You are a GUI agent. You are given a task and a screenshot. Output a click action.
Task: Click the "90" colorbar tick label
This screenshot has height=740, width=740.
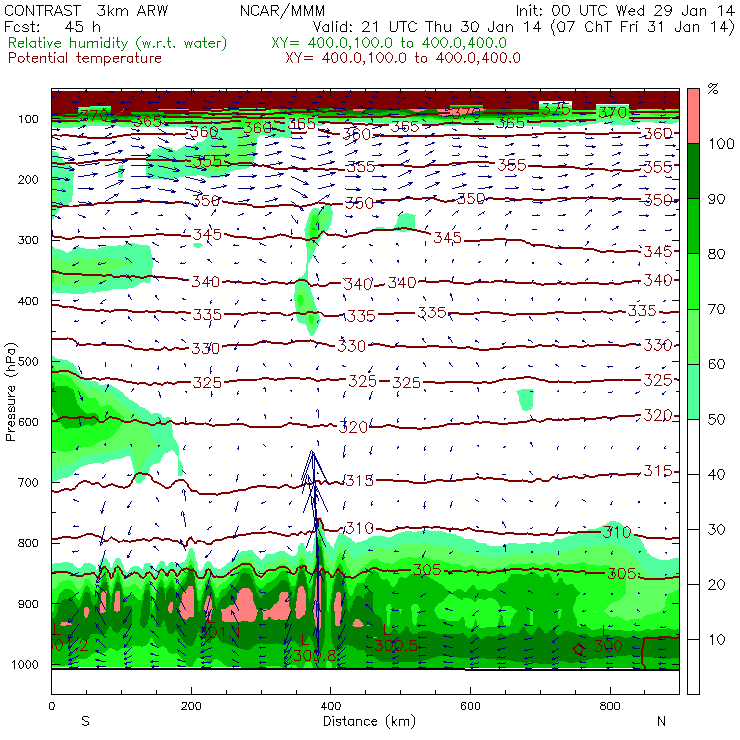[717, 199]
